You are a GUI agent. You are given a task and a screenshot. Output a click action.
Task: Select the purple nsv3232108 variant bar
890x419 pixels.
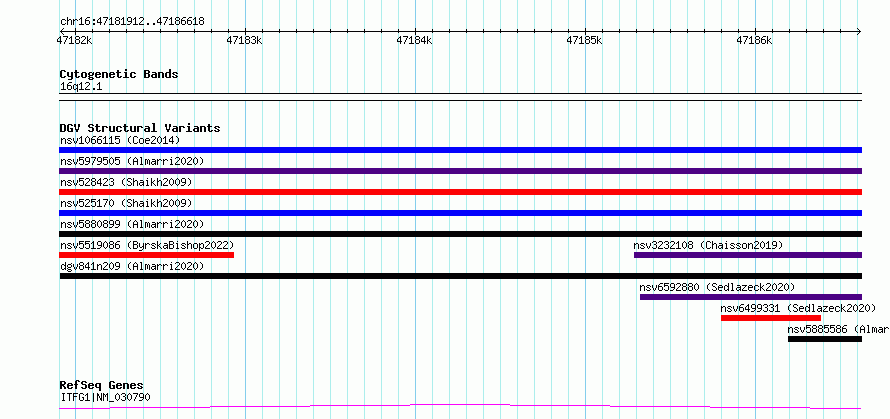(x=748, y=255)
